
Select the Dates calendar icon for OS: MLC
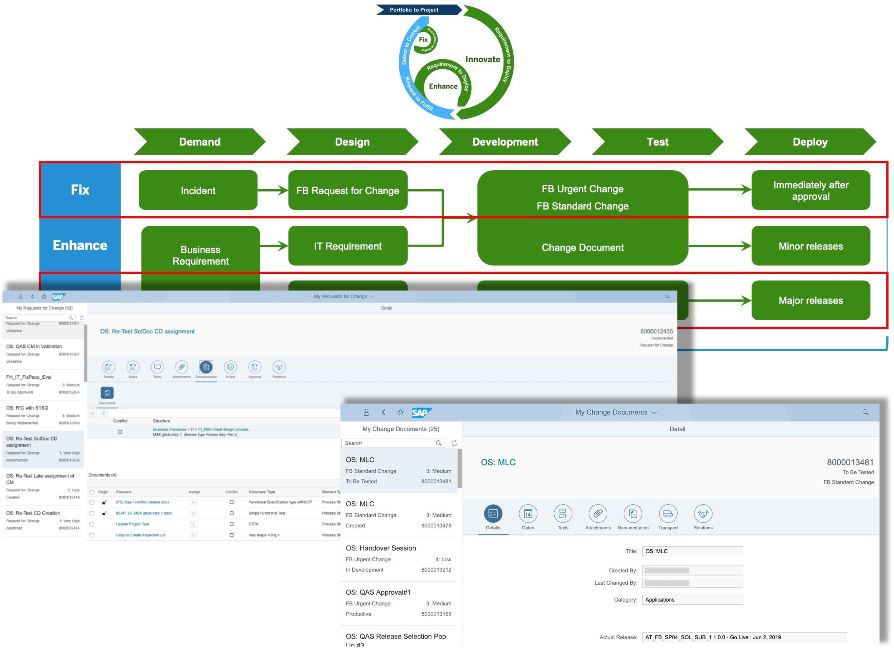(528, 514)
